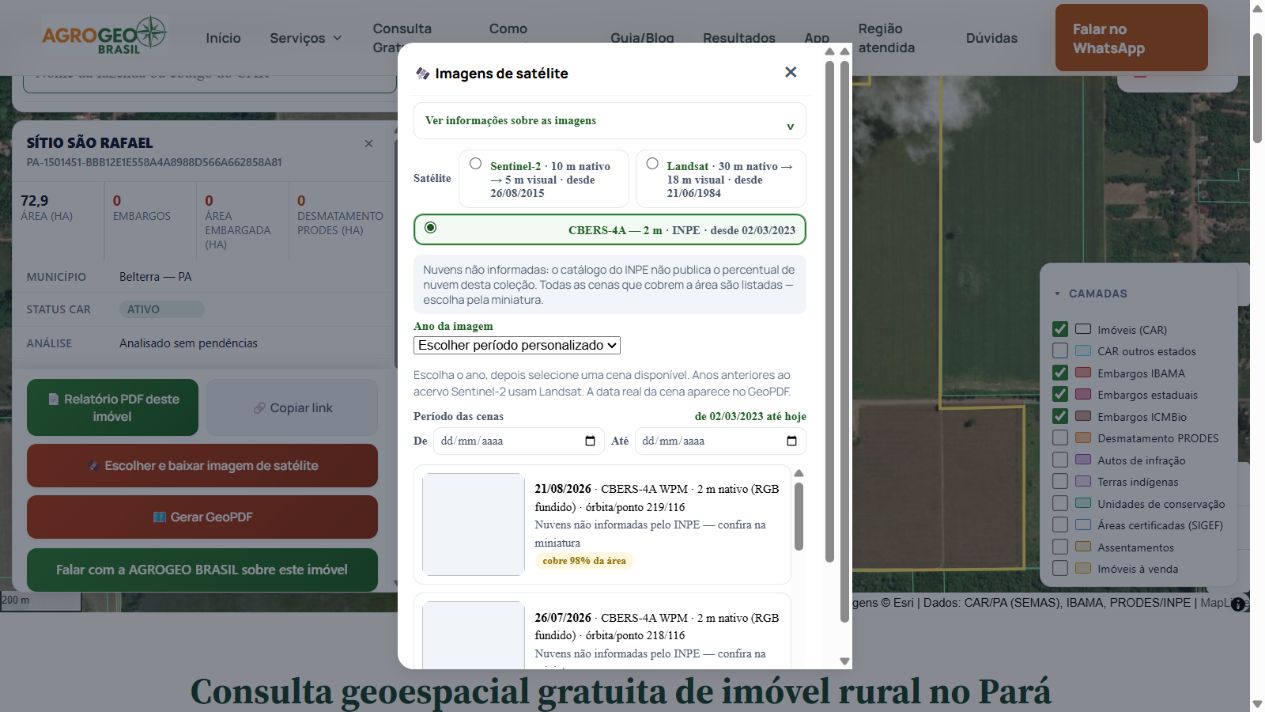This screenshot has width=1265, height=712.
Task: Click the scene list scroll up arrow
Action: pyautogui.click(x=799, y=473)
